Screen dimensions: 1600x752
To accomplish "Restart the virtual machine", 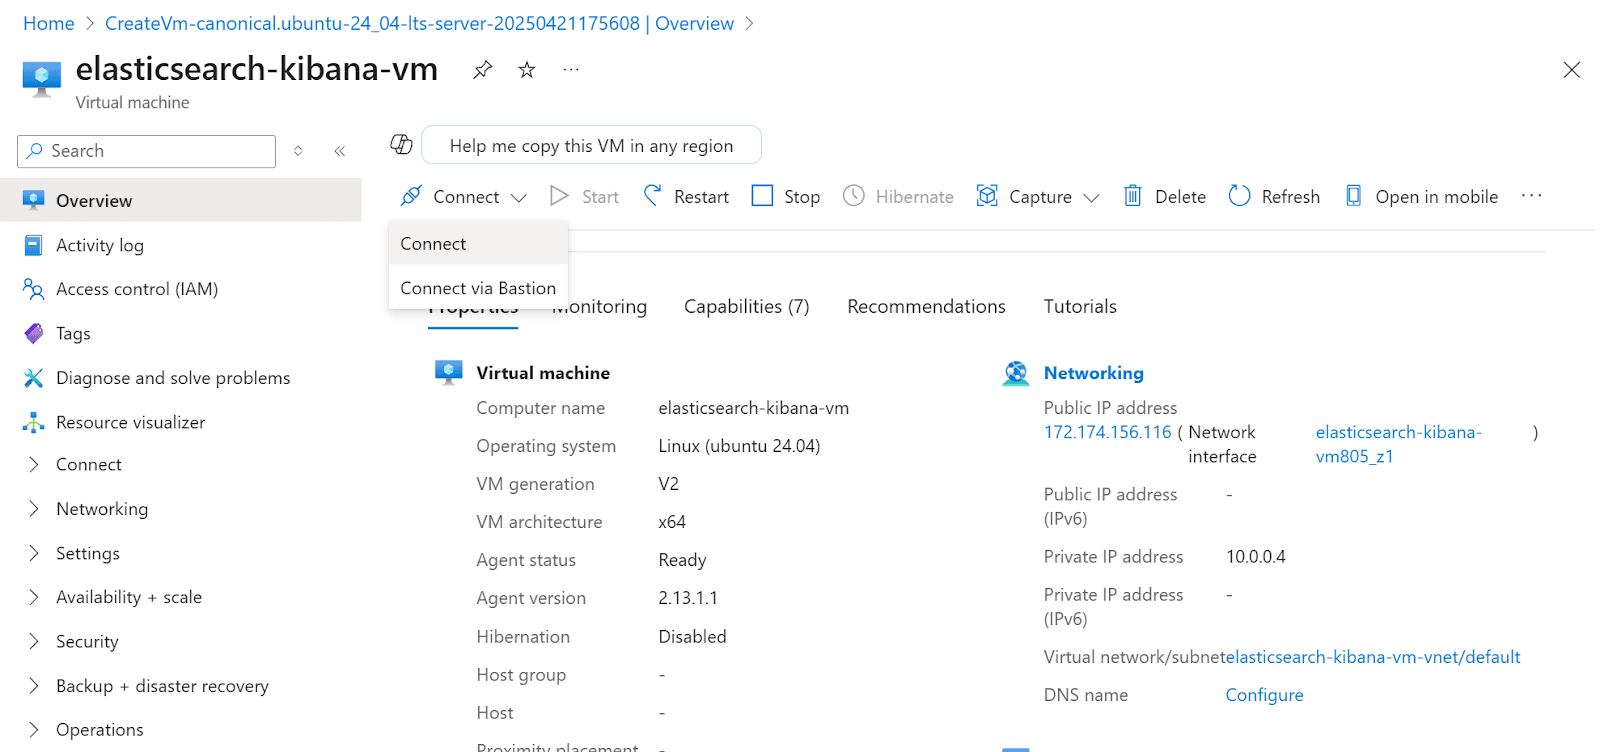I will (x=686, y=196).
